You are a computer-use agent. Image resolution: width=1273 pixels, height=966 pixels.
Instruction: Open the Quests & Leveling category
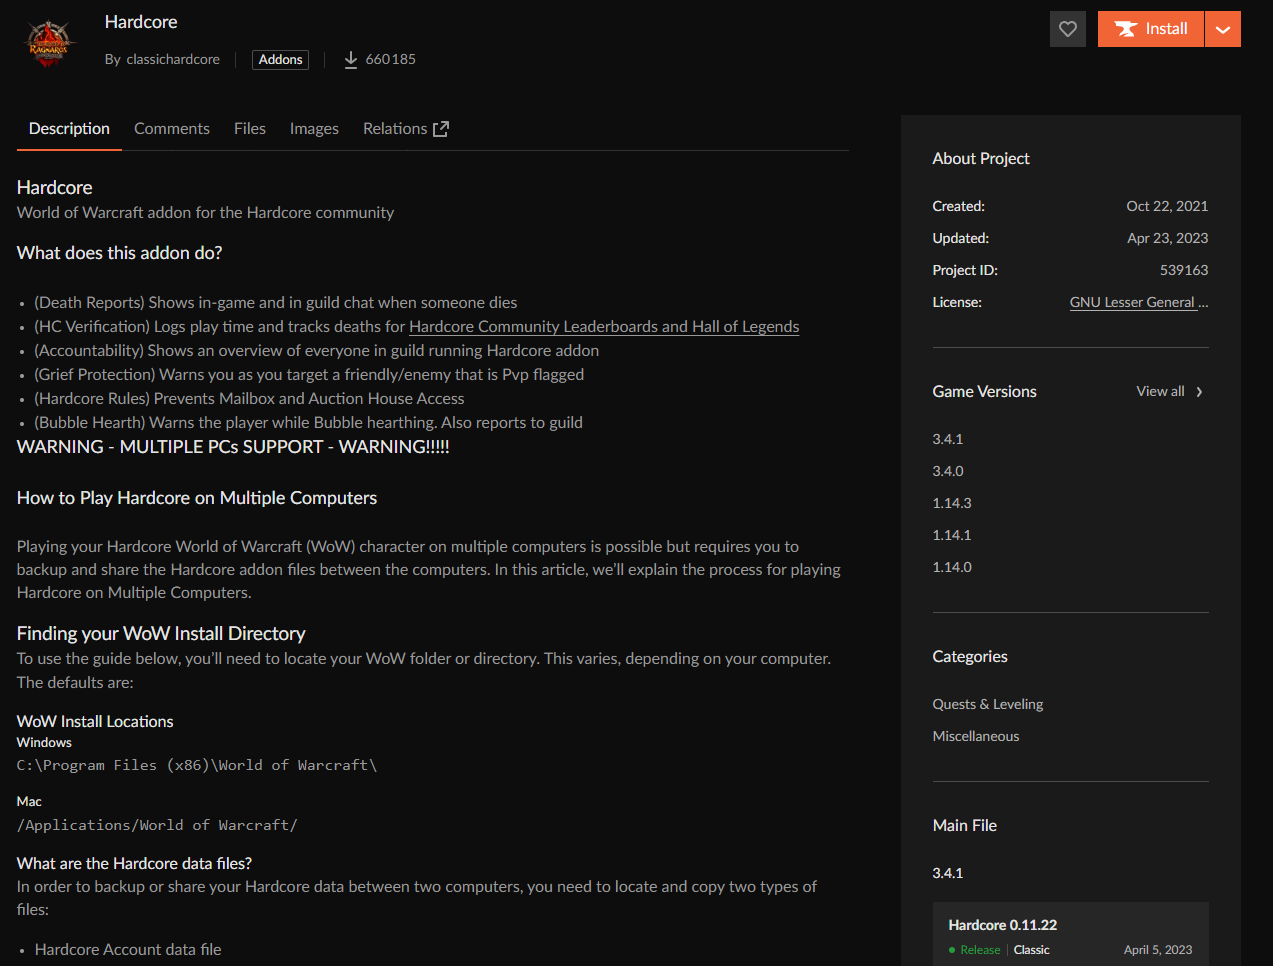[x=987, y=705]
